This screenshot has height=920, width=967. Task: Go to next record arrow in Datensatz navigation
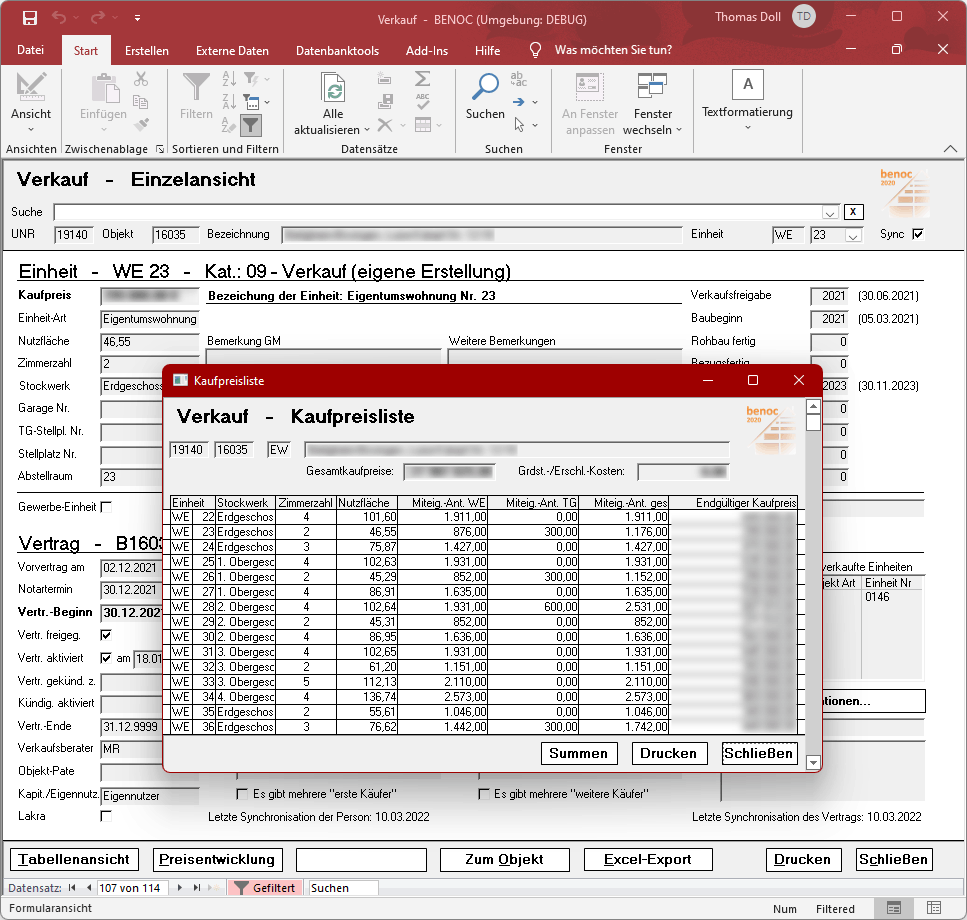pos(180,888)
